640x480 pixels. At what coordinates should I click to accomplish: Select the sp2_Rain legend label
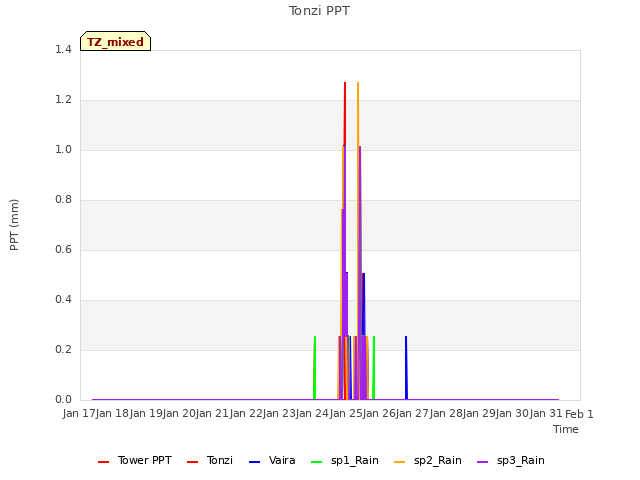click(438, 460)
